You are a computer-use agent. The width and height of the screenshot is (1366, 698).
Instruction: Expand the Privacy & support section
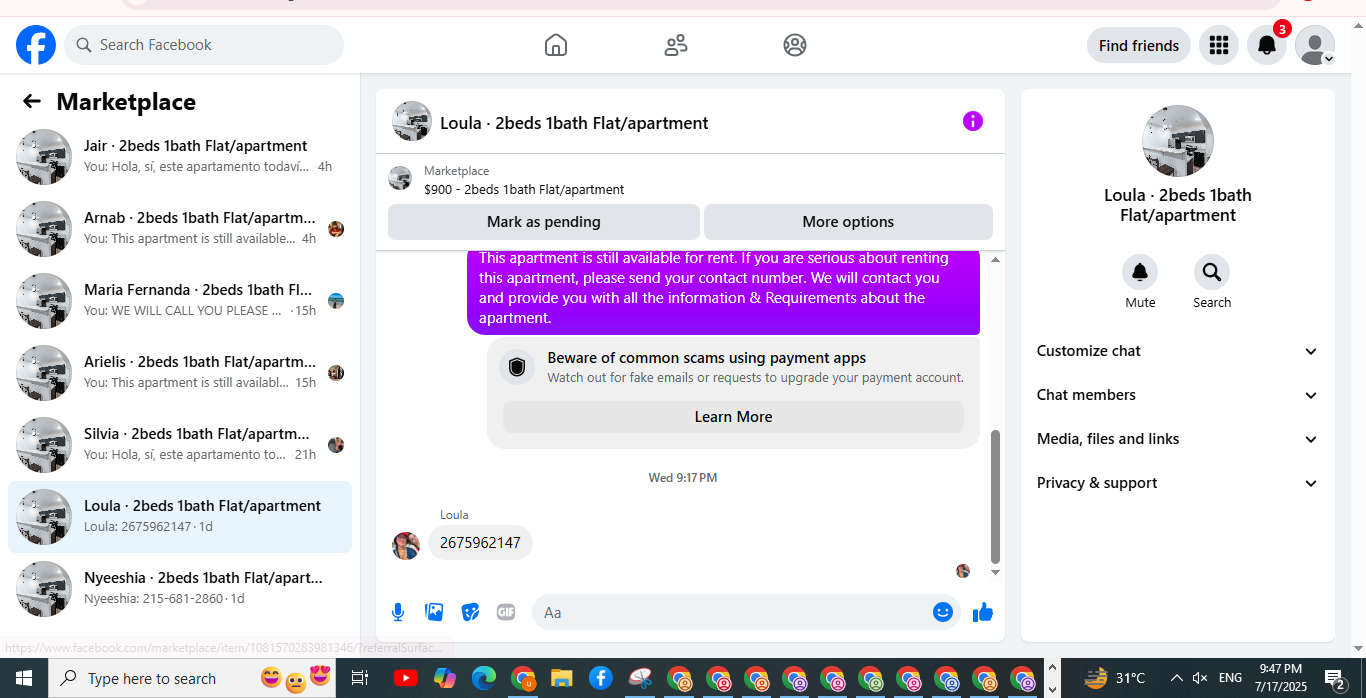(x=1178, y=483)
